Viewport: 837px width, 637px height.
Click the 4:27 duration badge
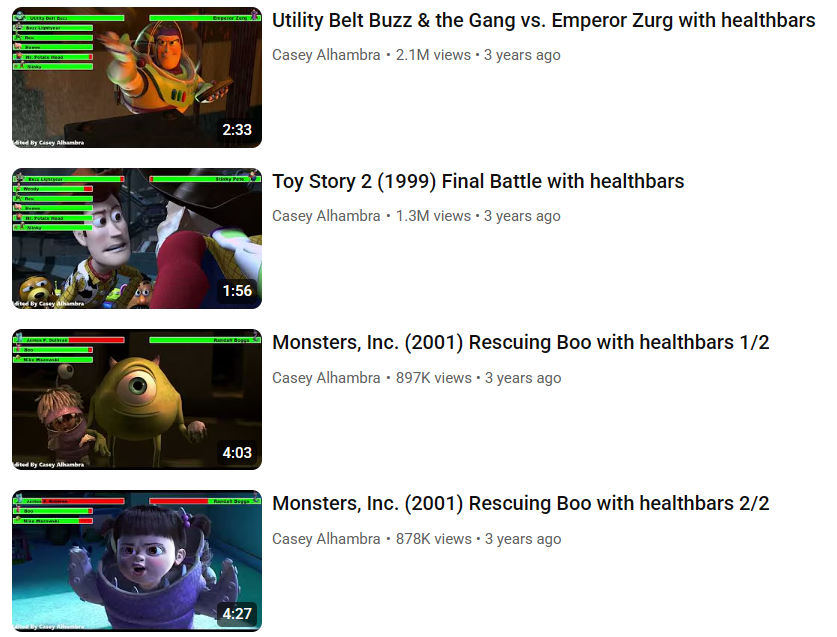click(x=237, y=614)
